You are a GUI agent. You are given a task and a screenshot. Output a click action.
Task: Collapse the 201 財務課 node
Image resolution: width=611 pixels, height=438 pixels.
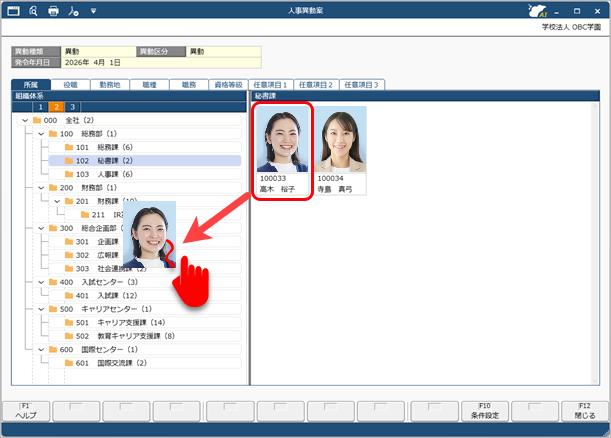click(x=57, y=201)
